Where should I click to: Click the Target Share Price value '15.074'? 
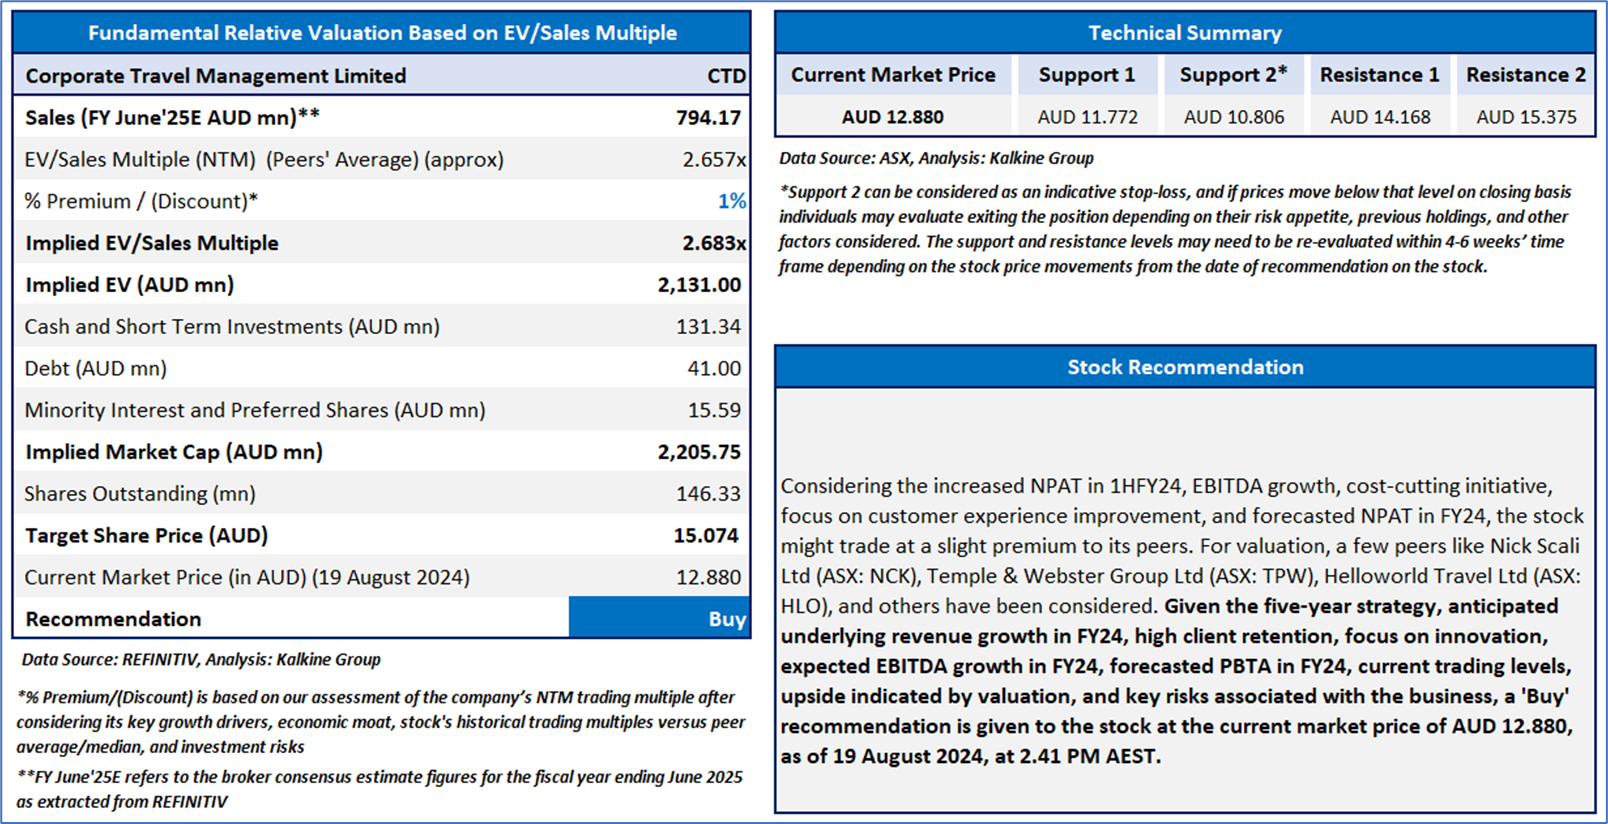[x=706, y=536]
